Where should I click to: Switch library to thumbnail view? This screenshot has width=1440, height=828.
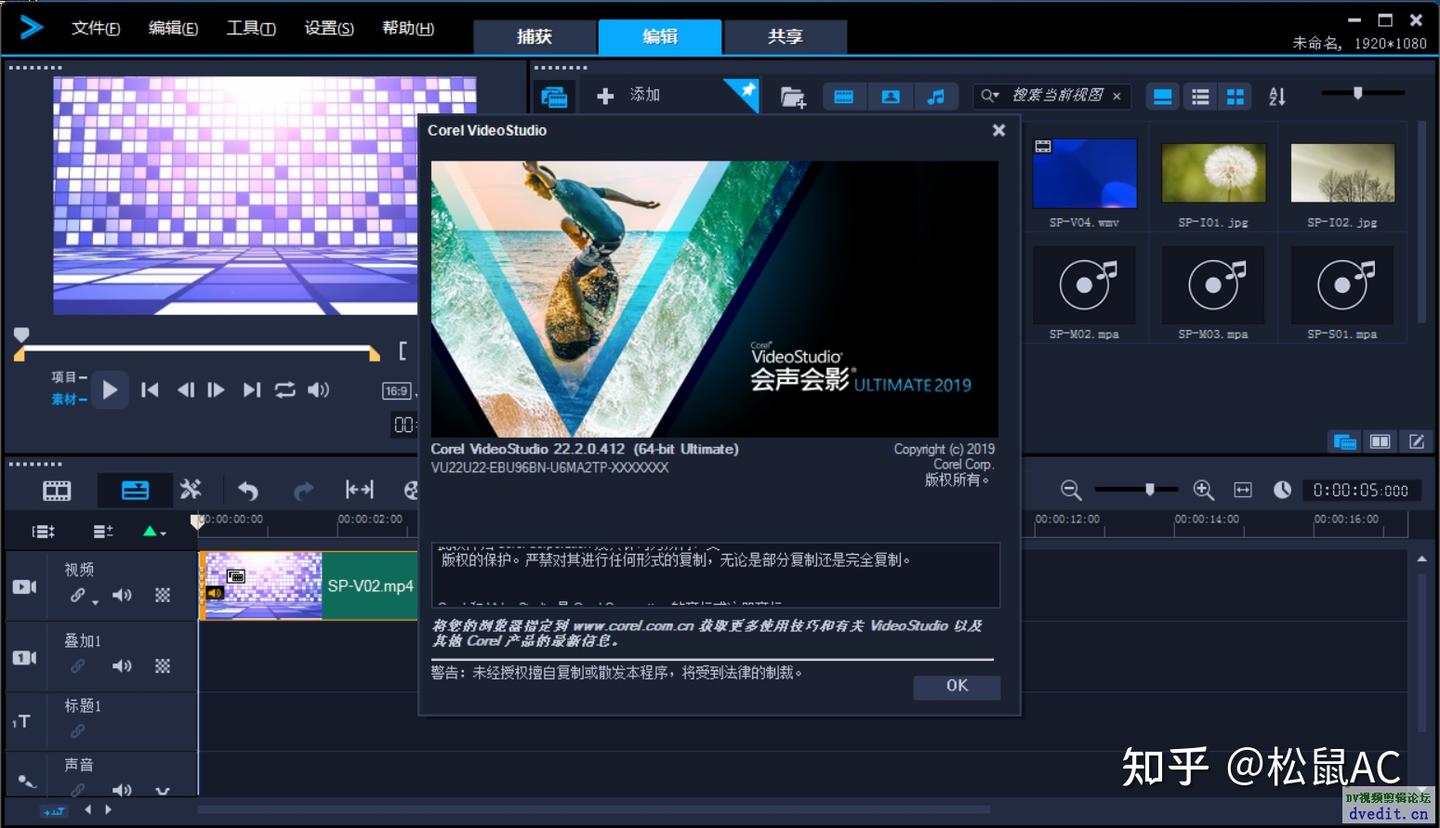[x=1236, y=96]
